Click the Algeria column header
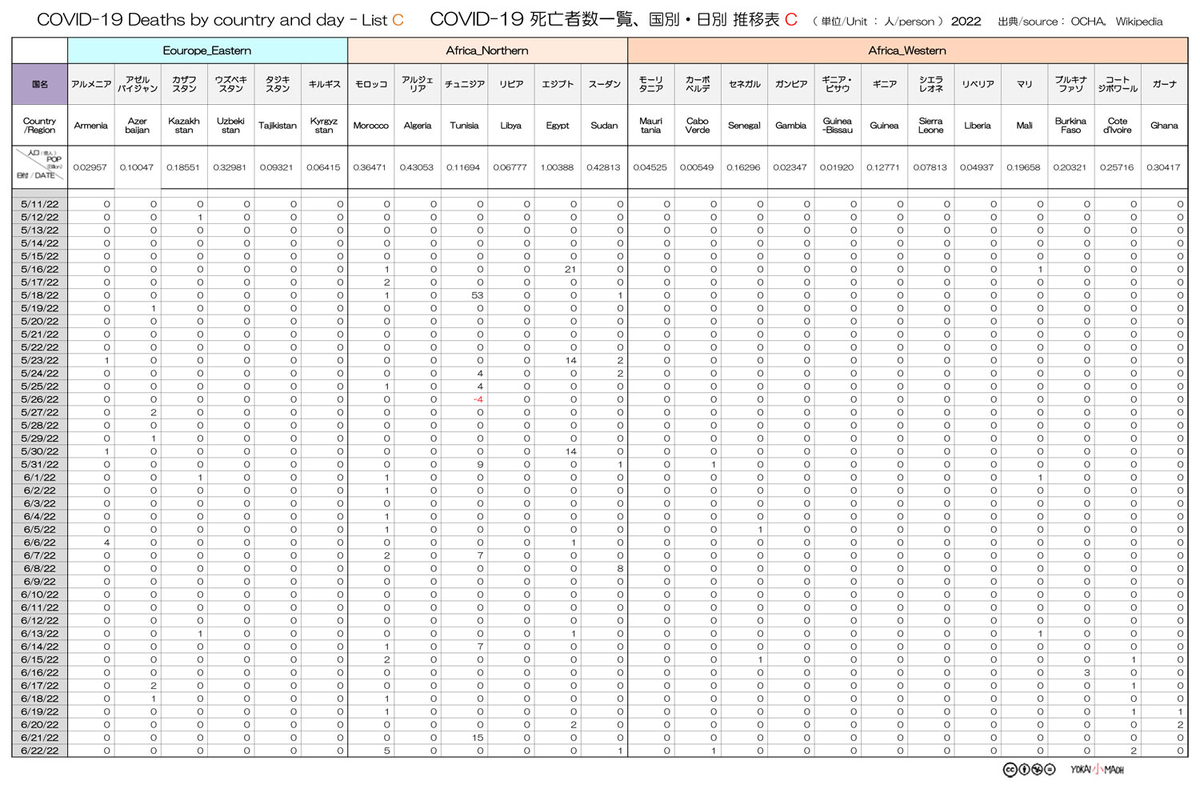The image size is (1200, 785). coord(417,126)
